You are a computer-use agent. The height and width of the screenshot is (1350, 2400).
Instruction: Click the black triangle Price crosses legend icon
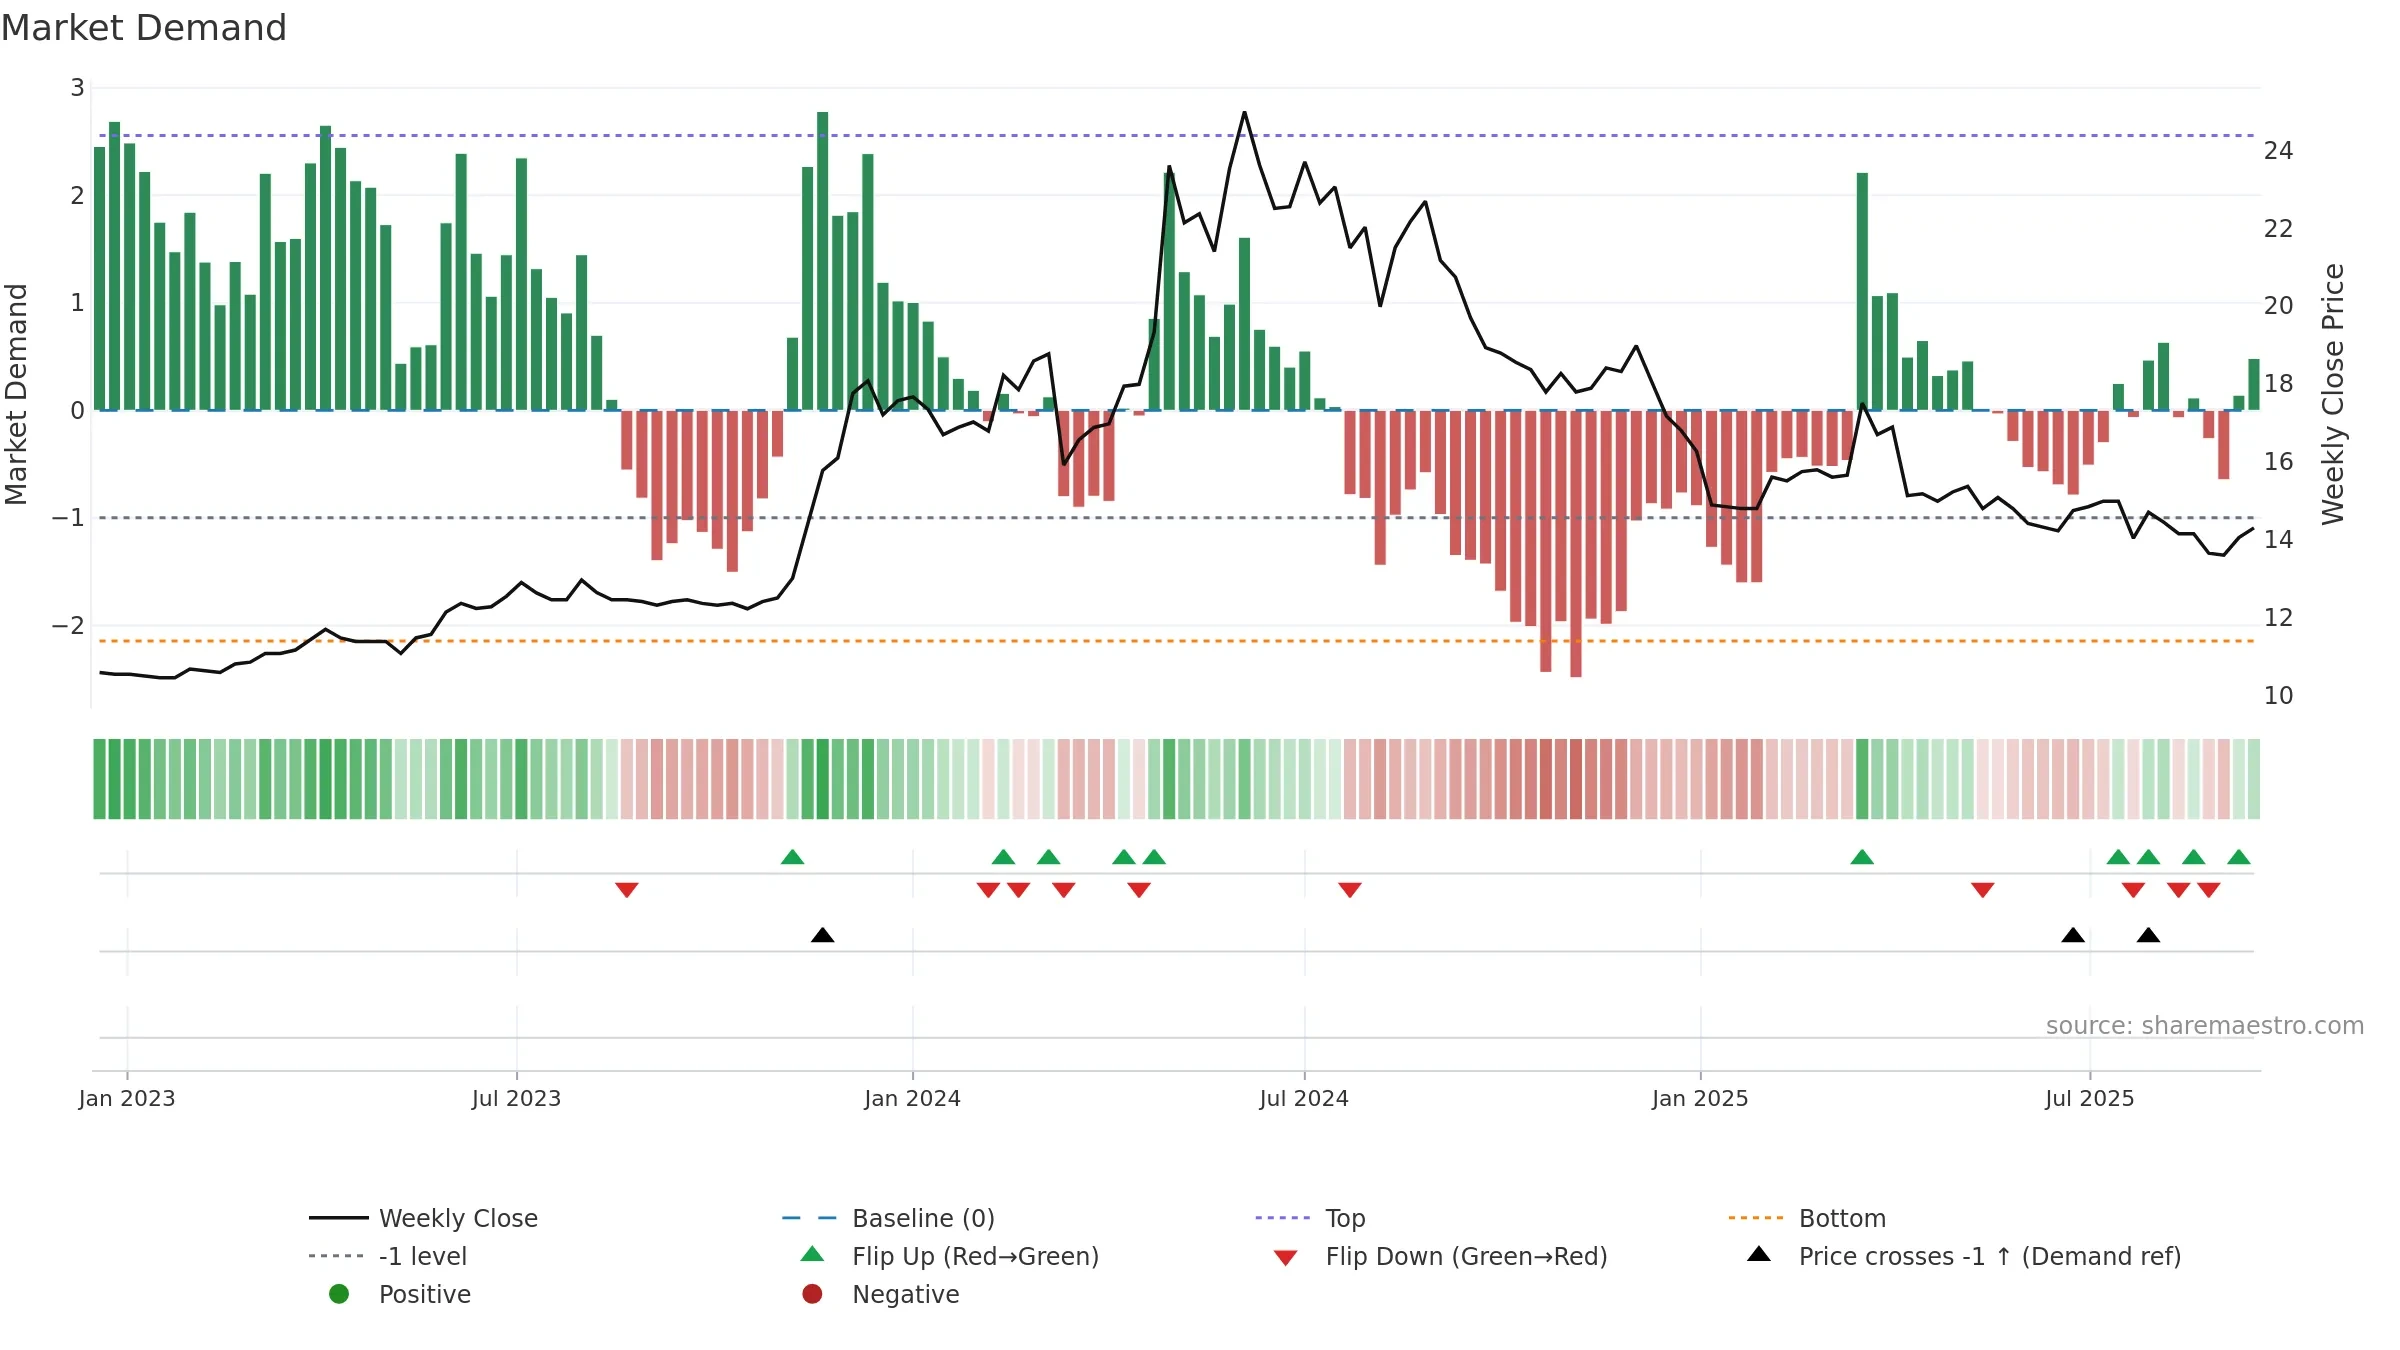click(x=1759, y=1254)
